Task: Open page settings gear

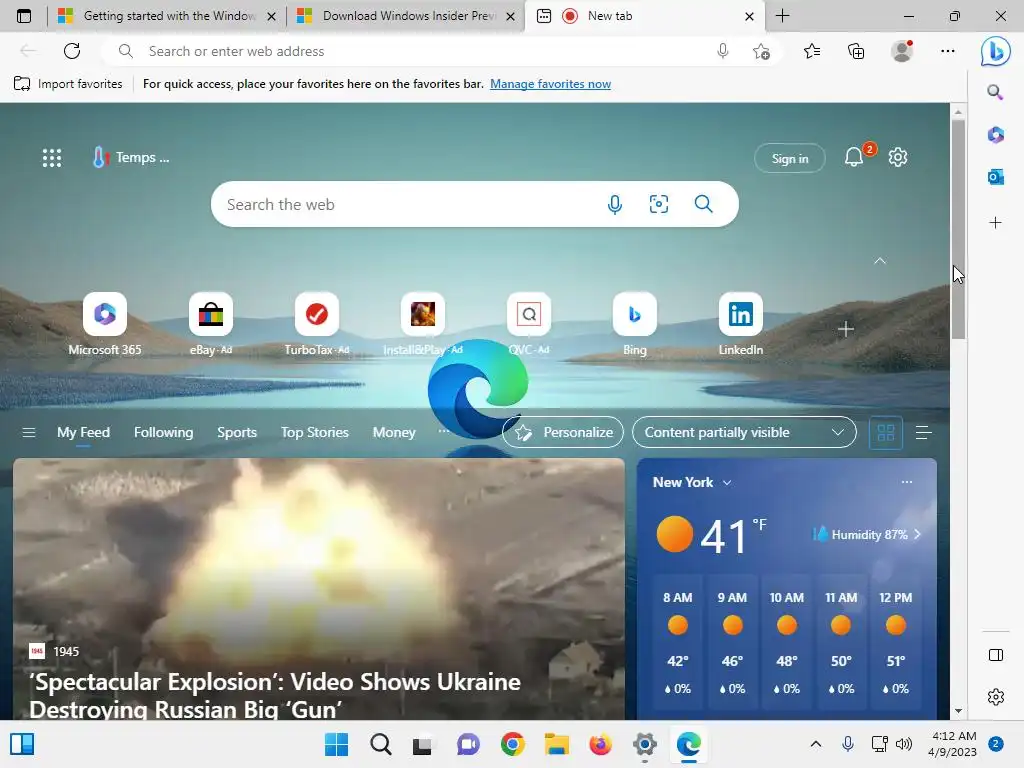Action: point(898,157)
